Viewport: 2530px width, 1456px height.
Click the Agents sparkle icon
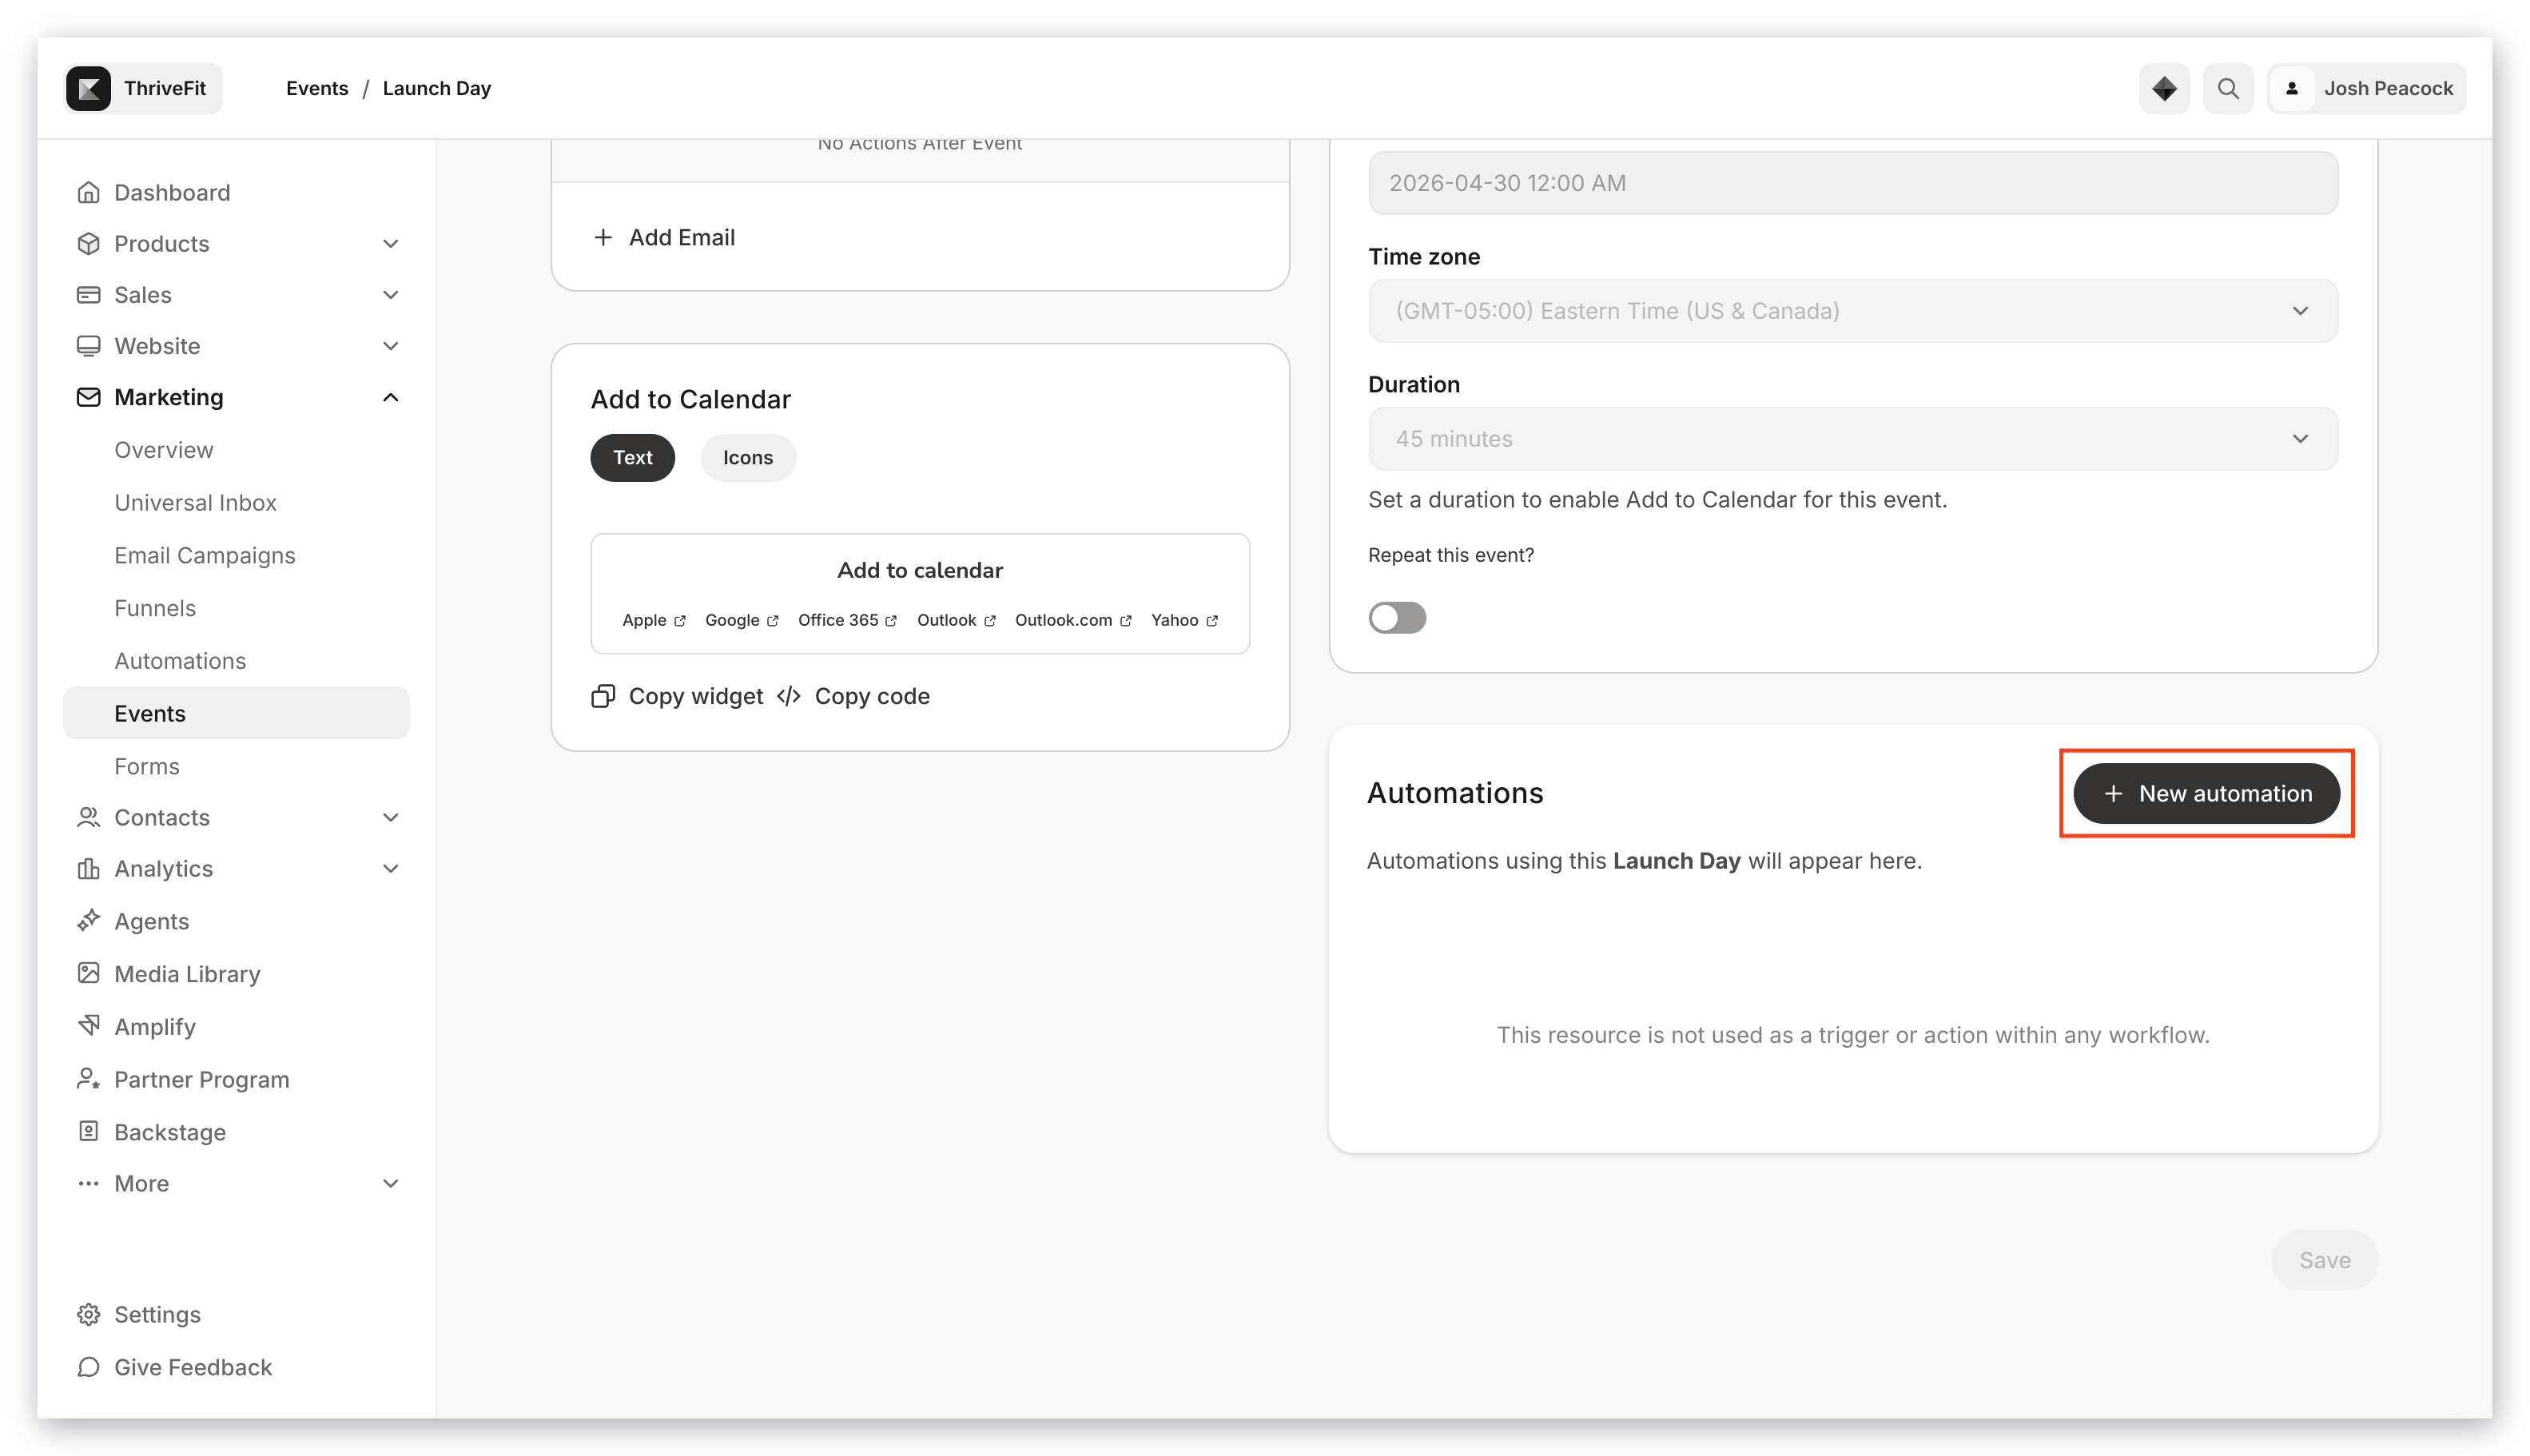click(88, 920)
